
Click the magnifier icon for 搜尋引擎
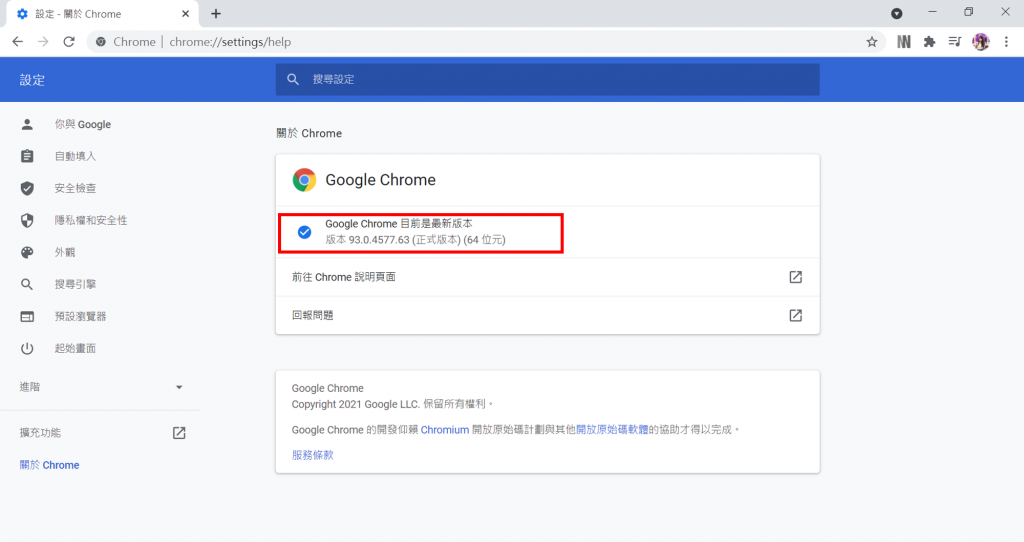pos(27,284)
